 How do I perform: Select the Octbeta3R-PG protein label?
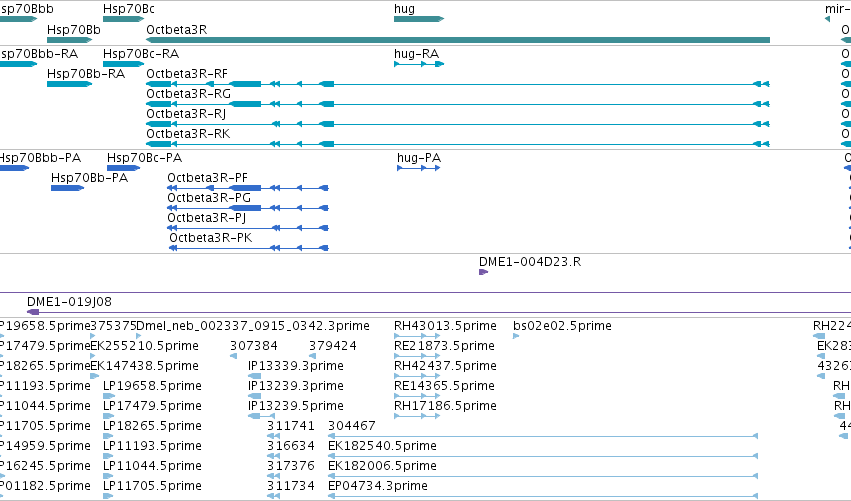[209, 198]
